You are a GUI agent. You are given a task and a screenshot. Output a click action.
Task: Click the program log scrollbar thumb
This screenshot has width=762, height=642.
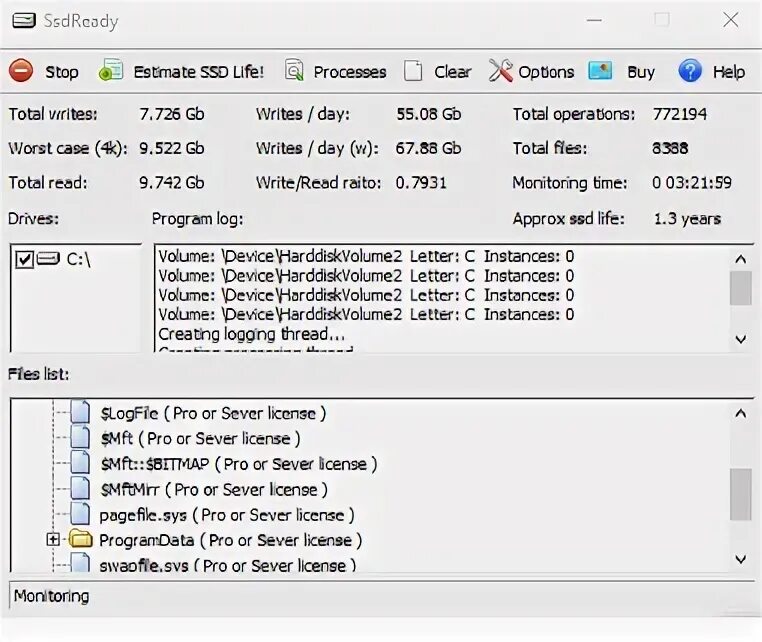point(741,288)
